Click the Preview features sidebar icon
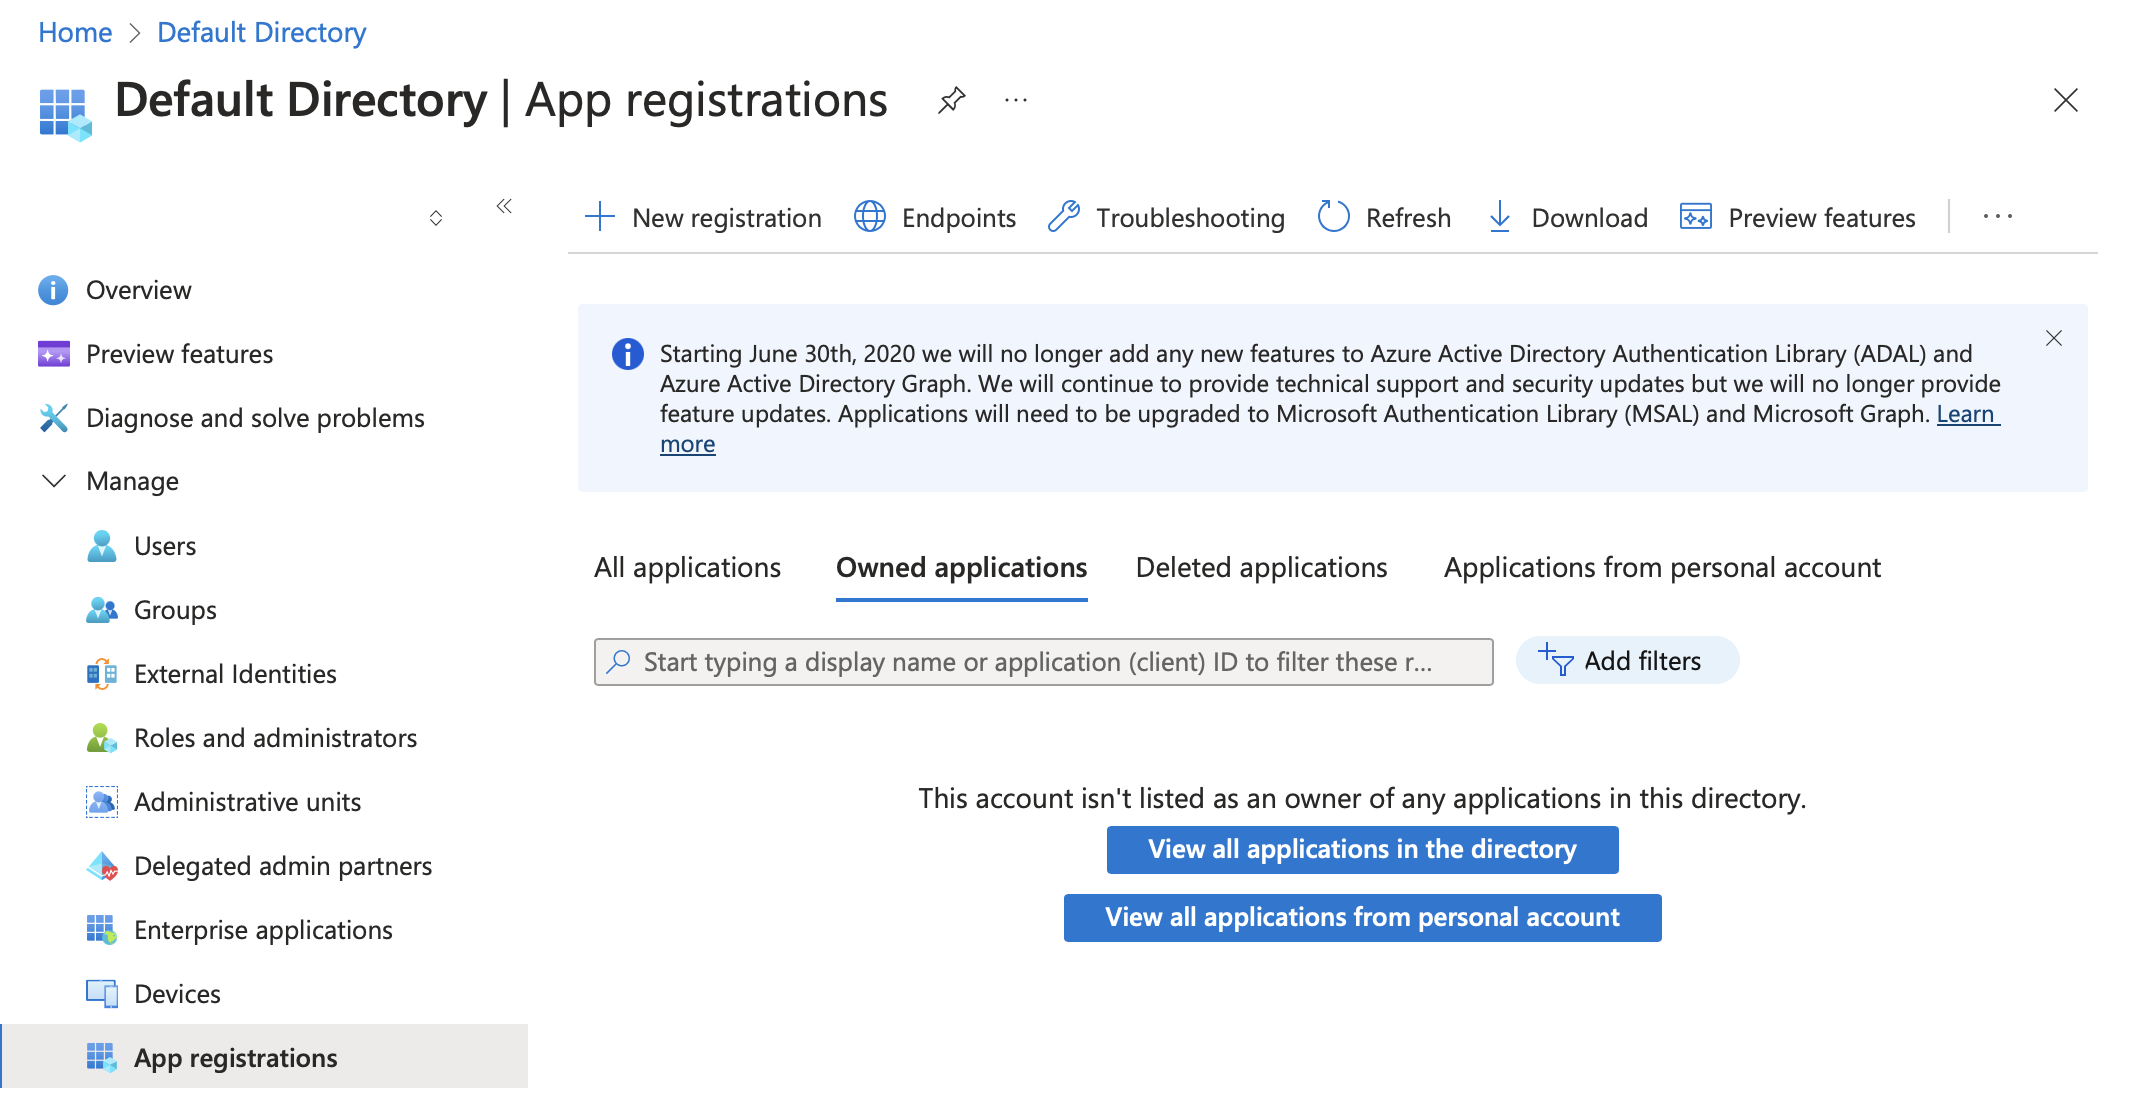The height and width of the screenshot is (1104, 2130). pos(53,354)
